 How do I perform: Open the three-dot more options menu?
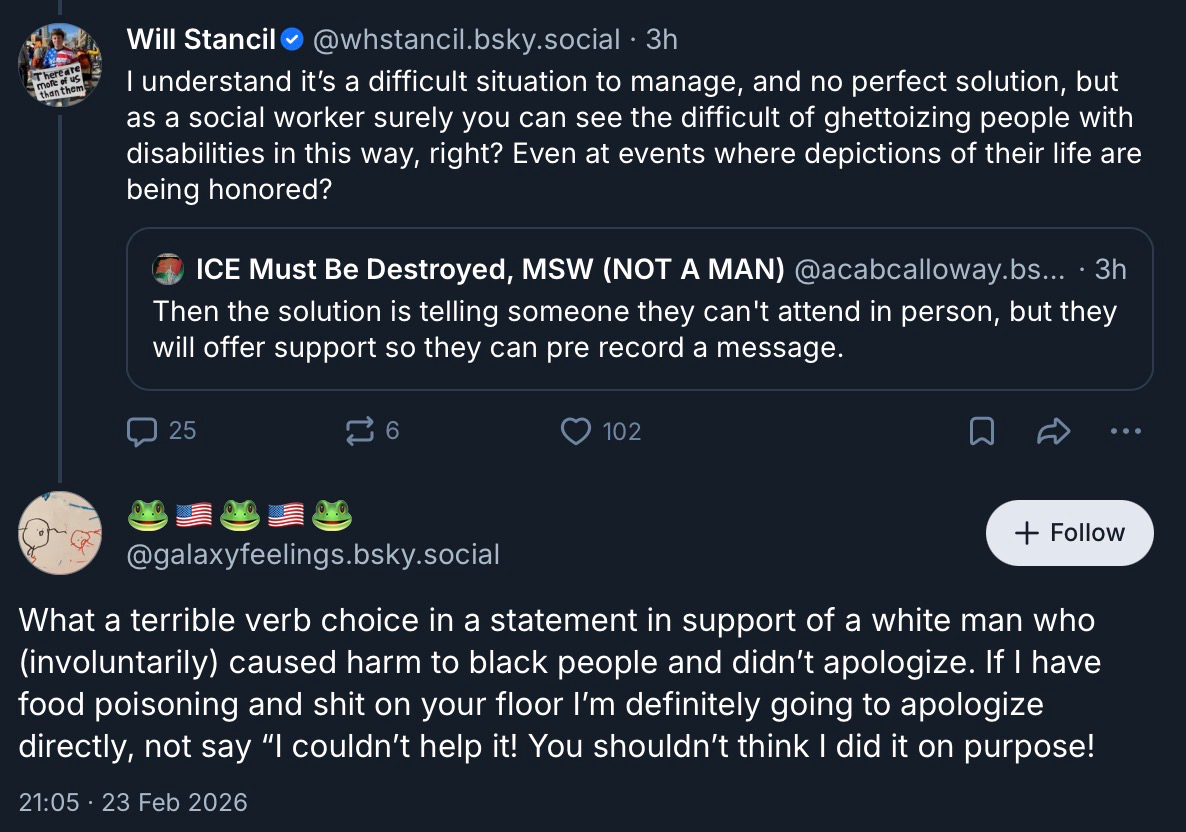pos(1125,431)
